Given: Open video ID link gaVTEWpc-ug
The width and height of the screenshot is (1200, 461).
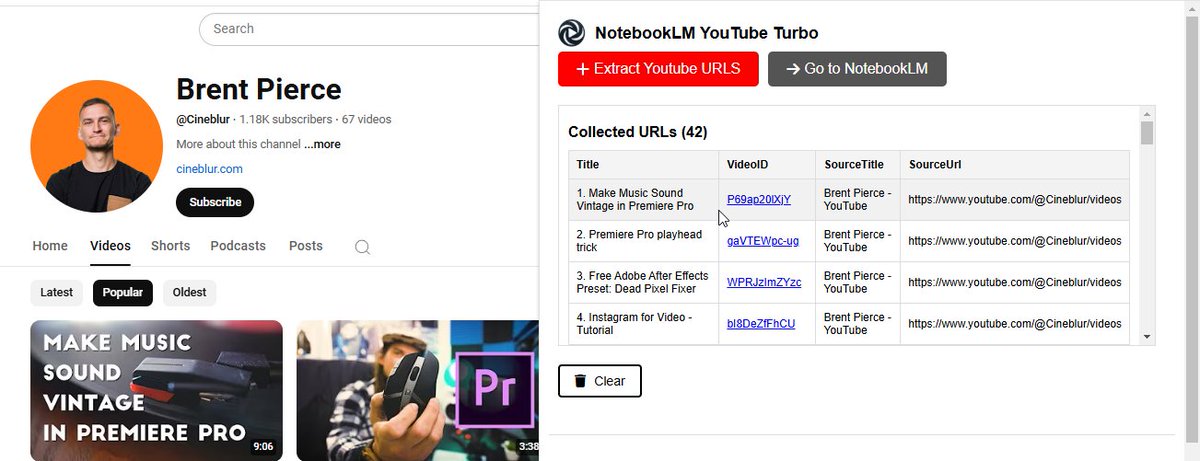Looking at the screenshot, I should pos(763,241).
